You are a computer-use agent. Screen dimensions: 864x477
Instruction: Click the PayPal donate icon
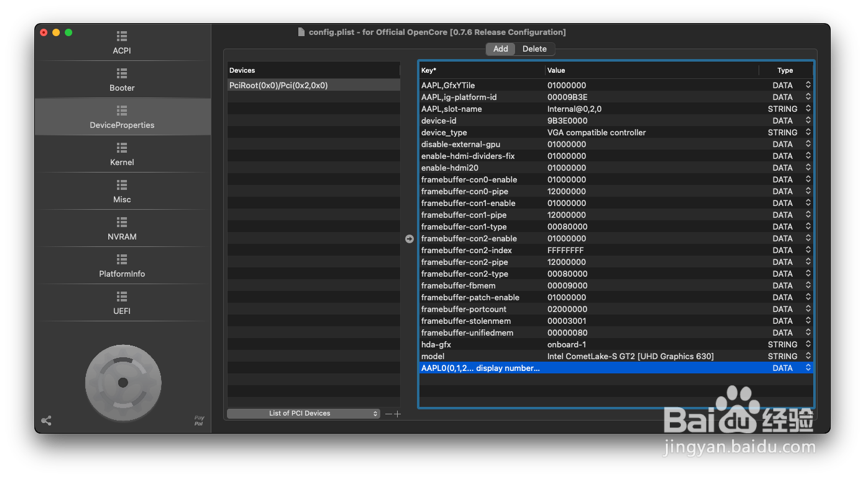(x=199, y=421)
